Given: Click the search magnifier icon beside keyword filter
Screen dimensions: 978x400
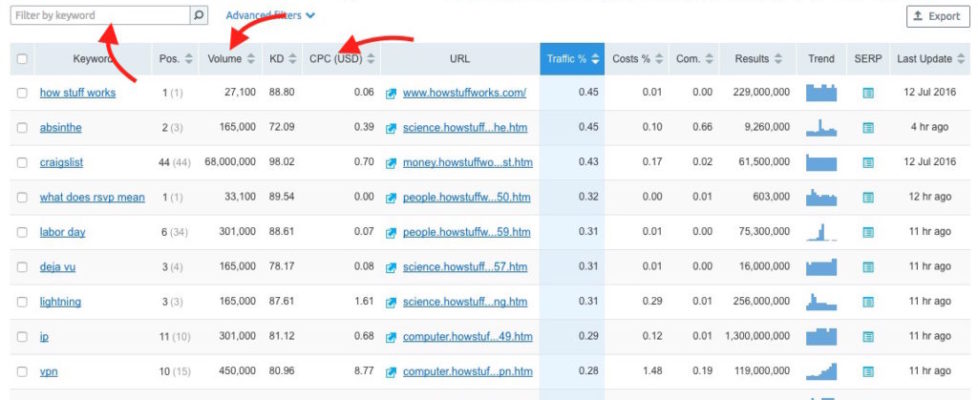Looking at the screenshot, I should tap(199, 16).
